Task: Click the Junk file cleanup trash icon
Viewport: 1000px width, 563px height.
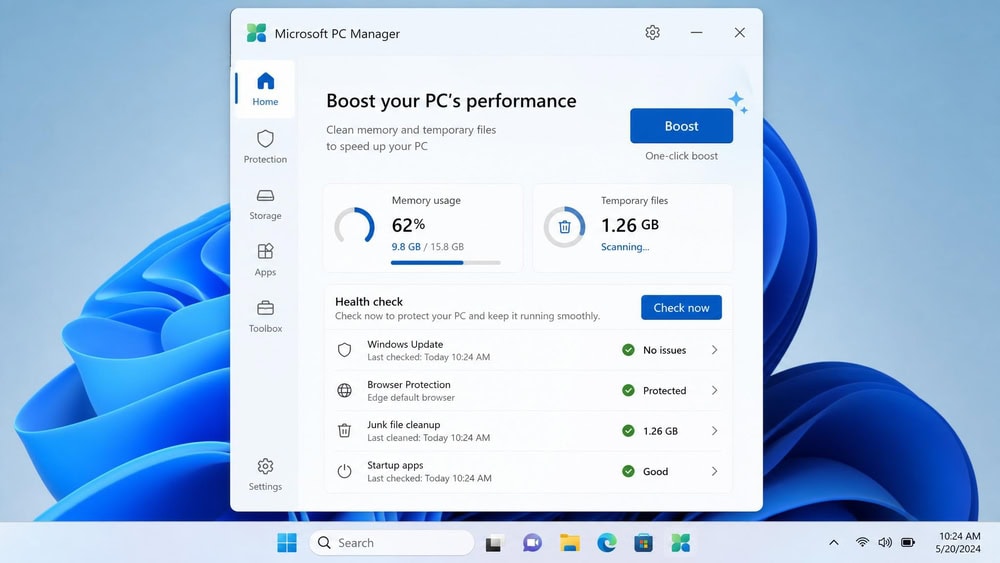Action: [x=344, y=430]
